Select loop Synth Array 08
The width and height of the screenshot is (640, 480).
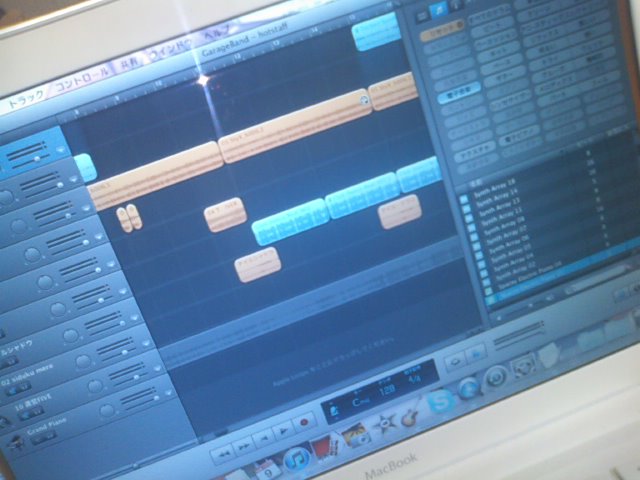(503, 225)
